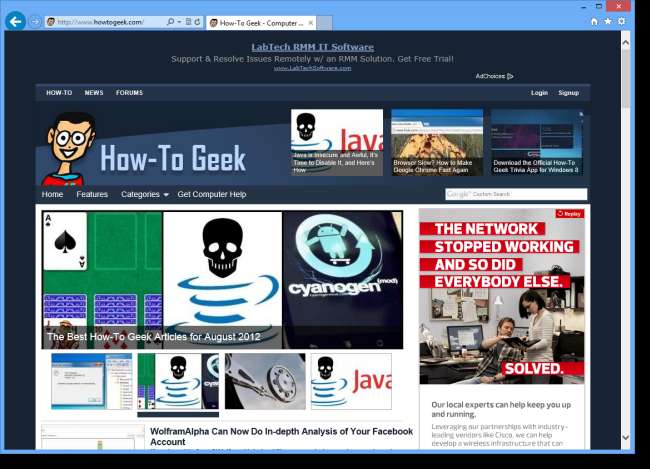
Task: Click the vertical scrollbar down arrow
Action: click(626, 438)
